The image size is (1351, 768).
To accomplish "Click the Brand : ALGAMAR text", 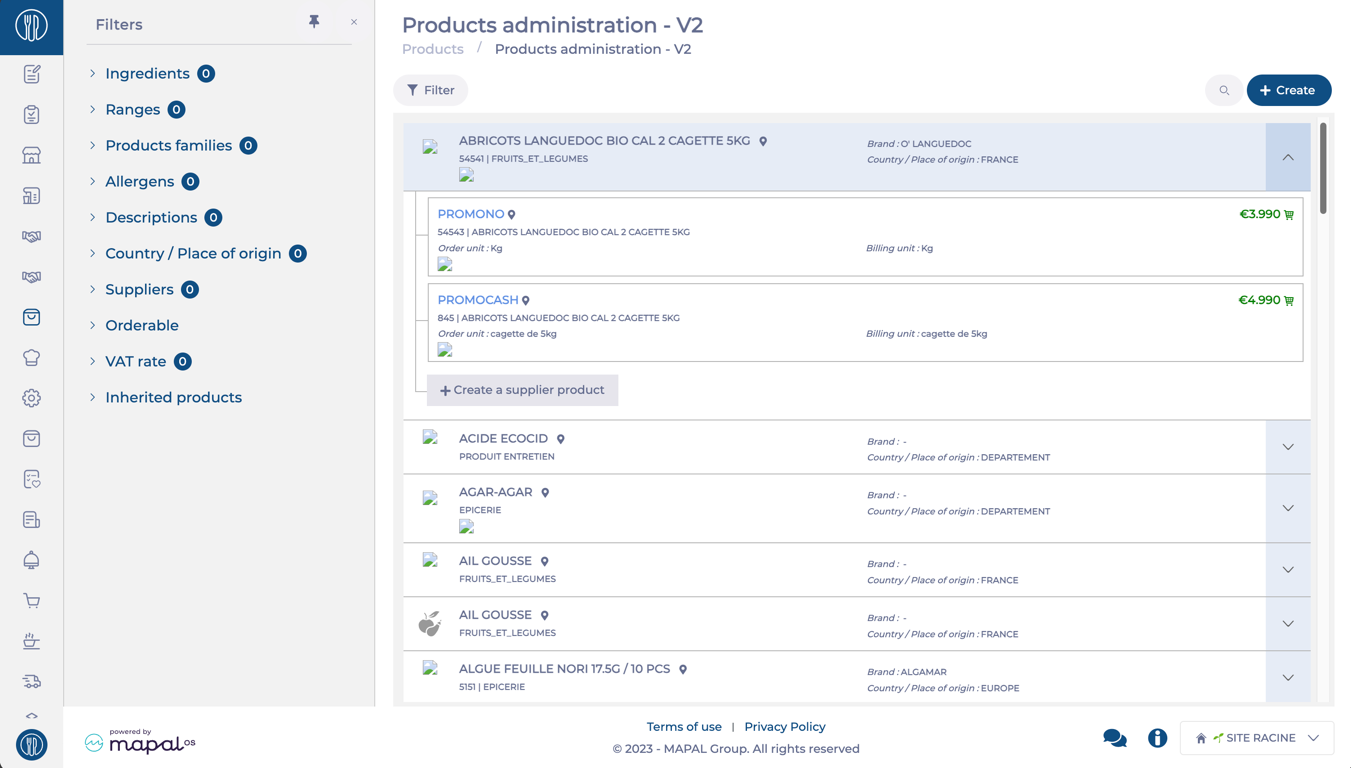I will (x=907, y=672).
